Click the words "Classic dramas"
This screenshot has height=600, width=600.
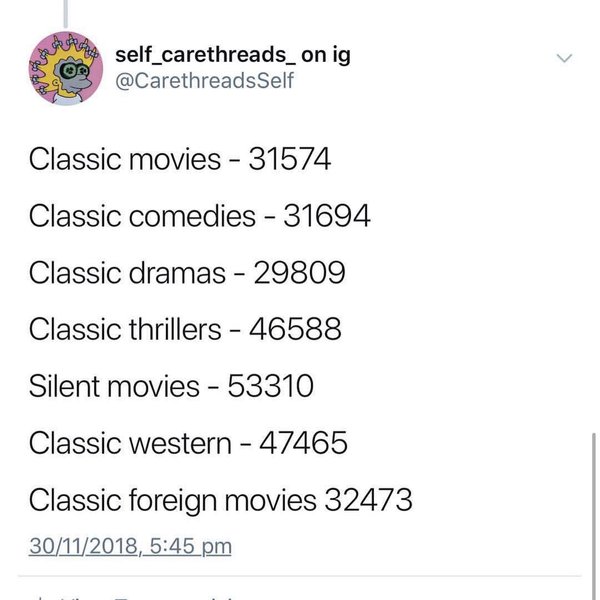click(x=127, y=272)
